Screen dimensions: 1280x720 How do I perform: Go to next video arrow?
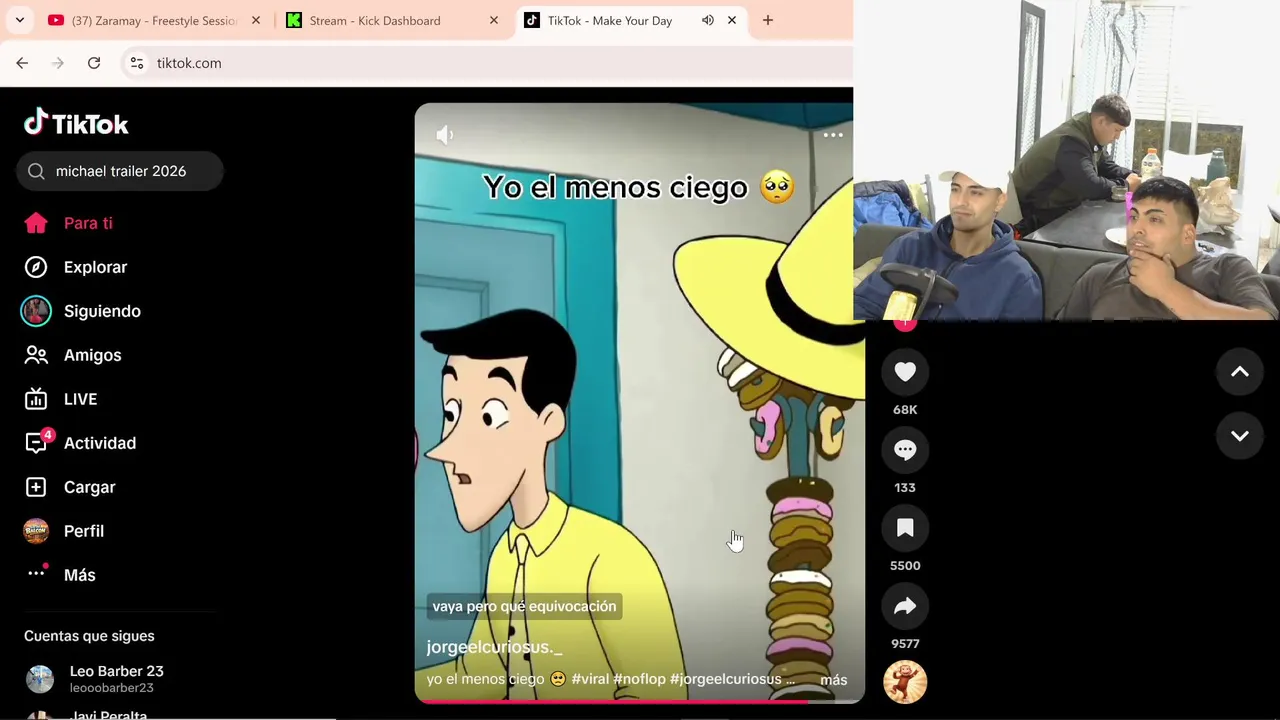coord(1239,436)
